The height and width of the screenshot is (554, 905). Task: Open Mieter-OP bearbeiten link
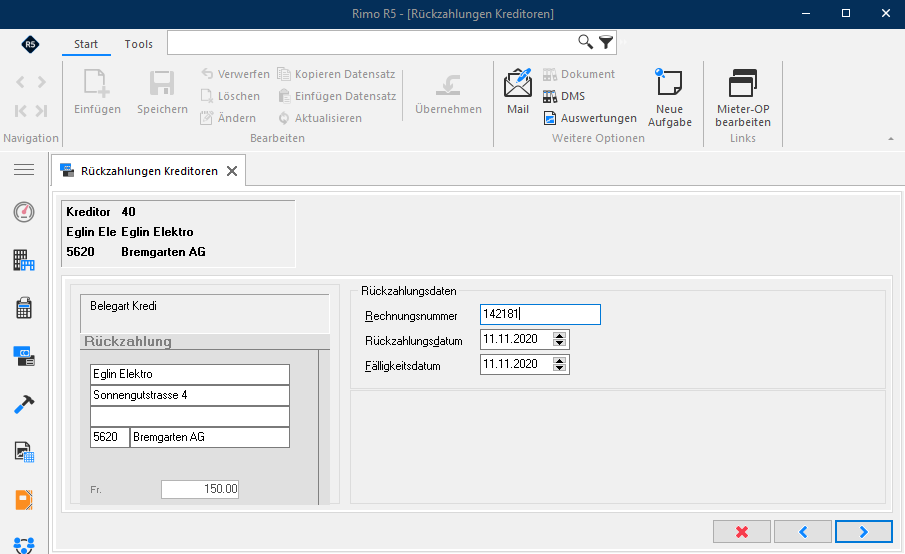click(743, 98)
